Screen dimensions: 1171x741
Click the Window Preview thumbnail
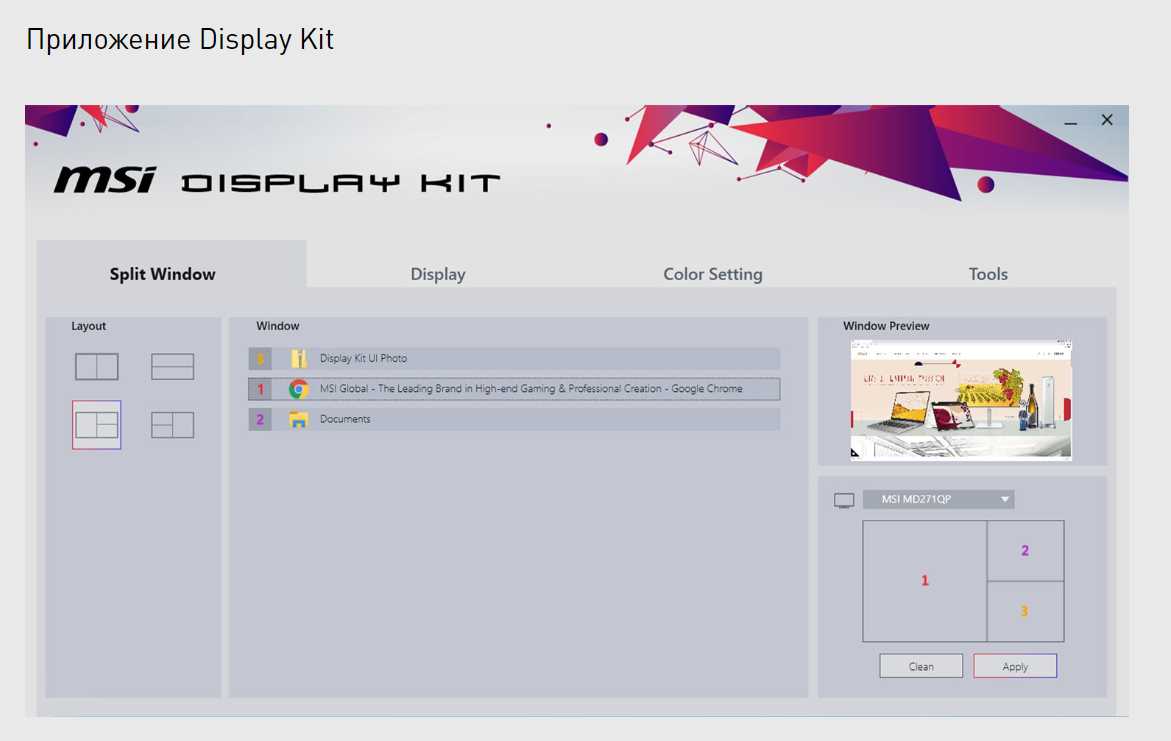click(961, 400)
